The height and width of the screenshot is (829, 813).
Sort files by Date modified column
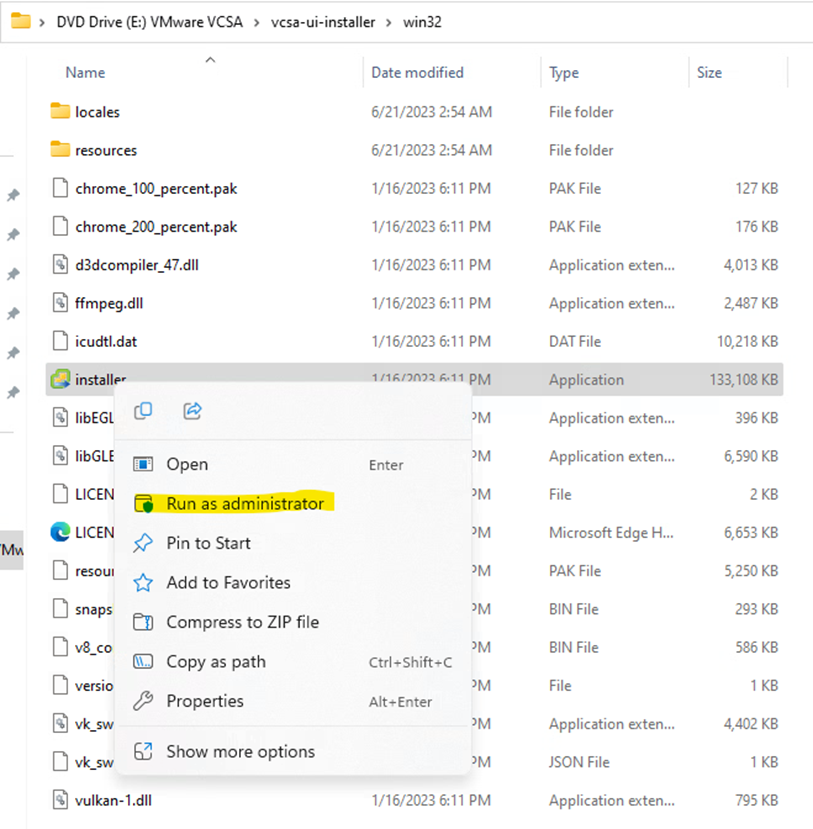click(417, 72)
